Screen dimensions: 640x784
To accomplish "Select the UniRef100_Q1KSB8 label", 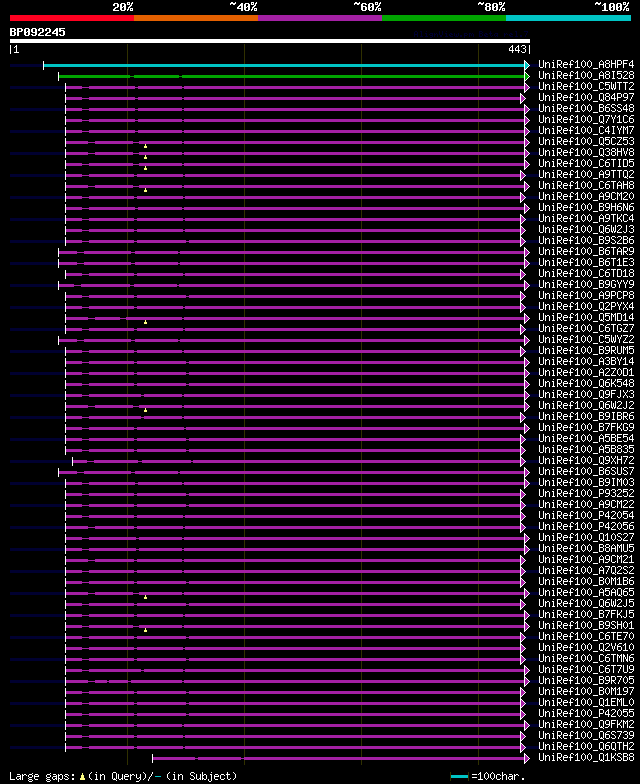I will (586, 758).
